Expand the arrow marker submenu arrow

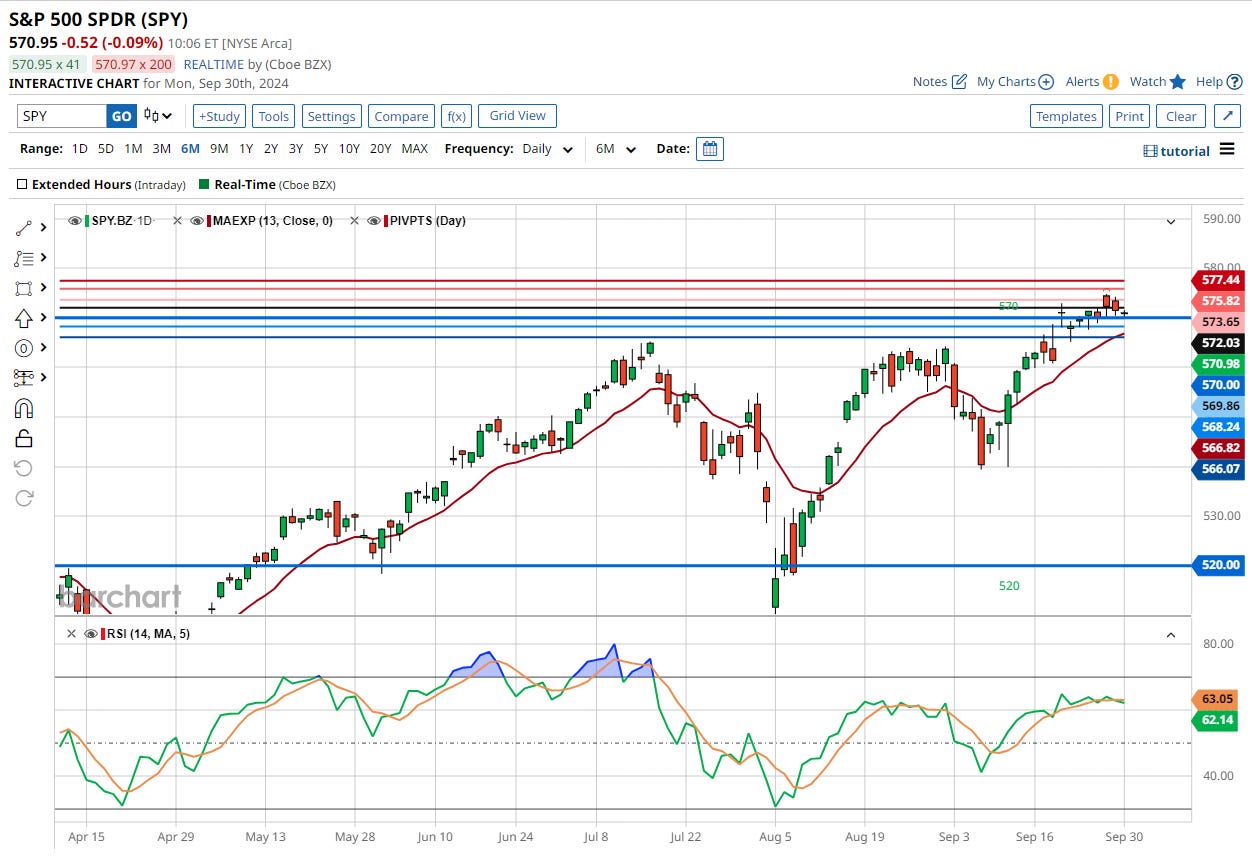(x=43, y=318)
